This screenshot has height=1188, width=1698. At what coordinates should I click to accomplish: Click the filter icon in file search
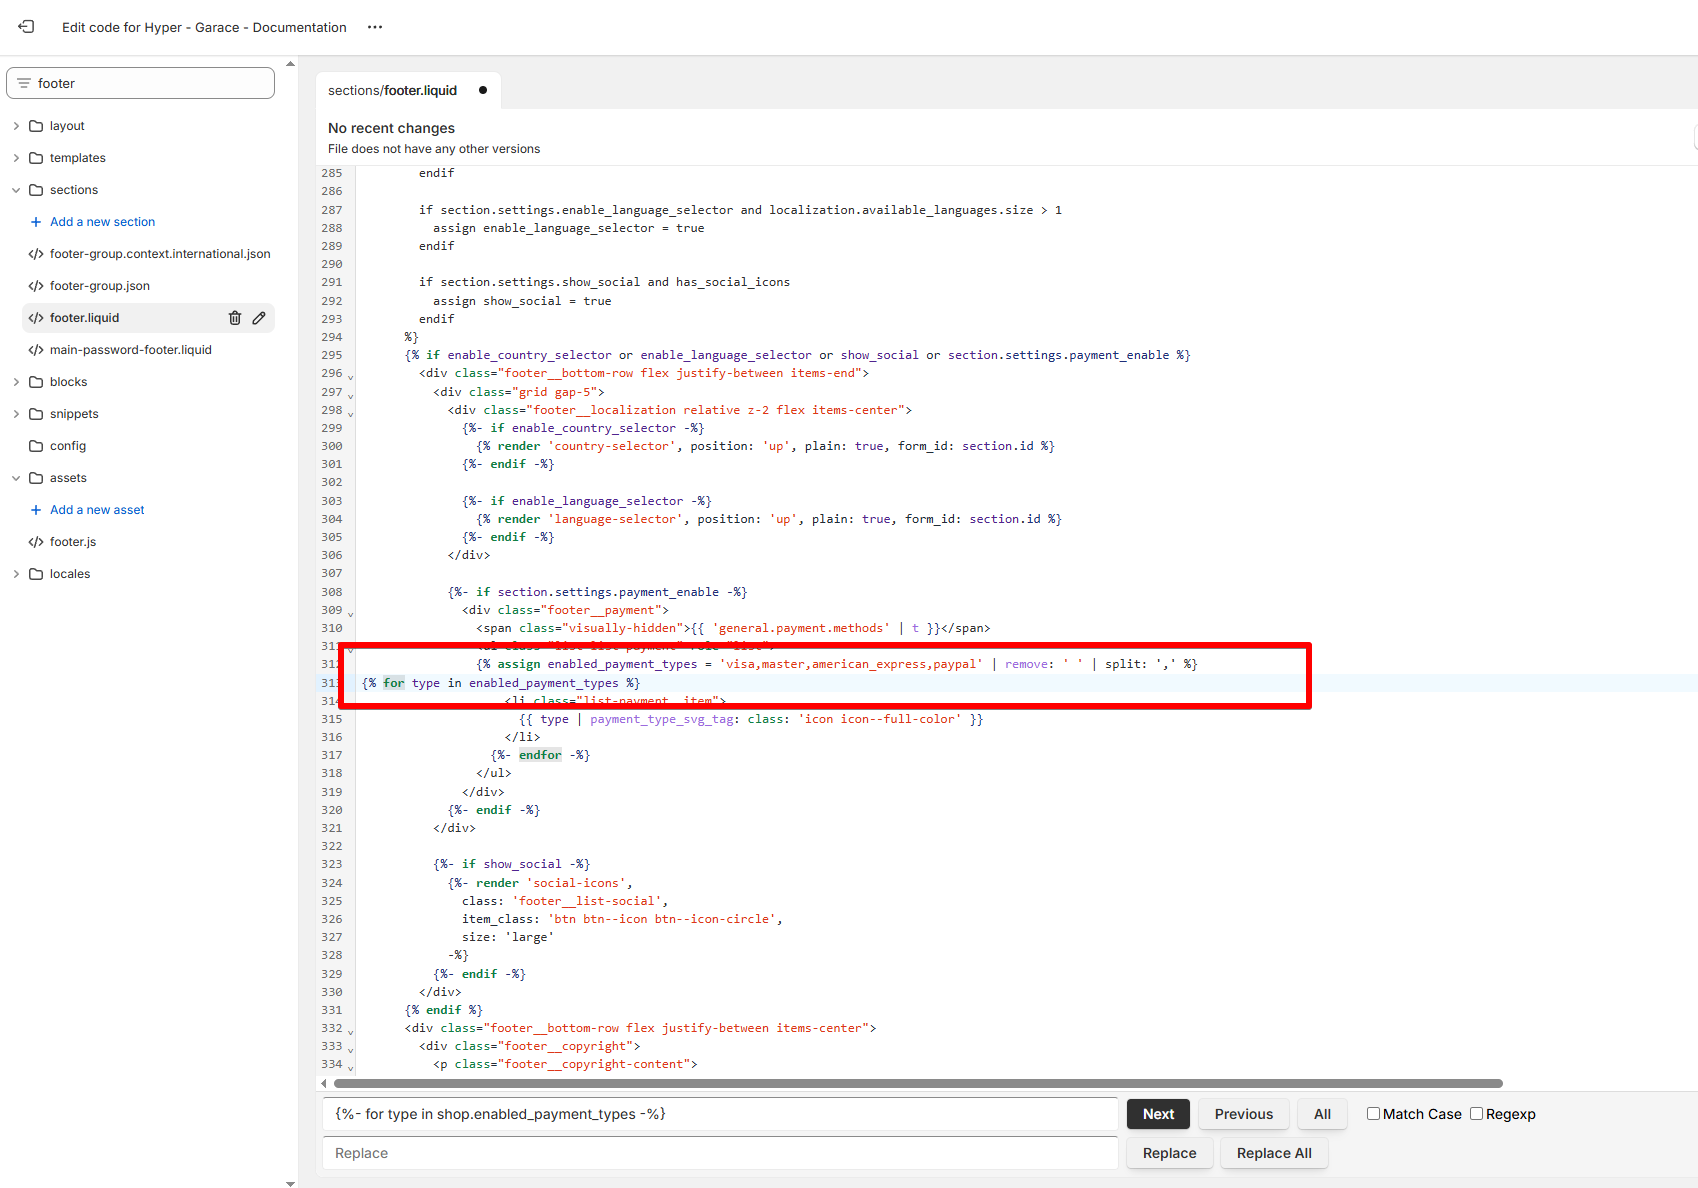(24, 83)
